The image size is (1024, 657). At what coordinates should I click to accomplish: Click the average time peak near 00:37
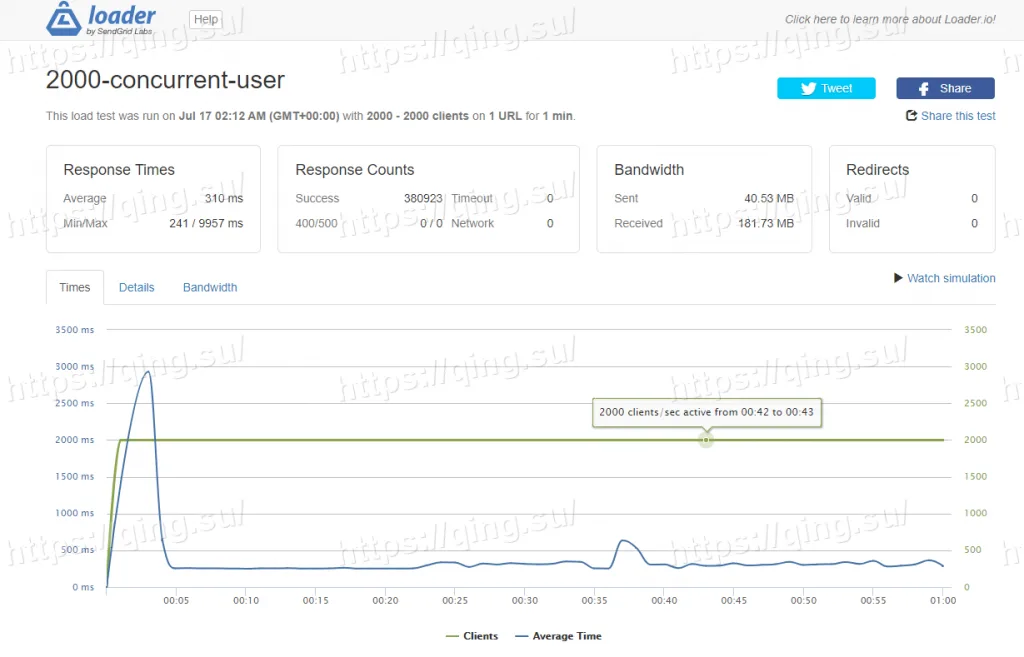click(623, 541)
